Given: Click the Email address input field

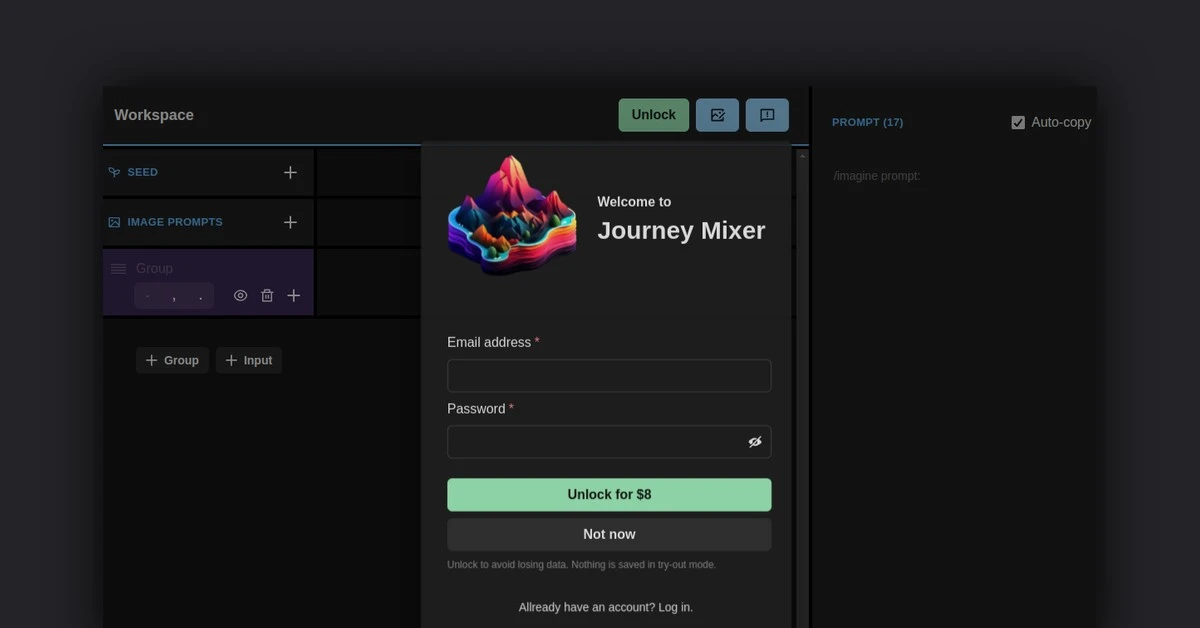Looking at the screenshot, I should pyautogui.click(x=609, y=375).
